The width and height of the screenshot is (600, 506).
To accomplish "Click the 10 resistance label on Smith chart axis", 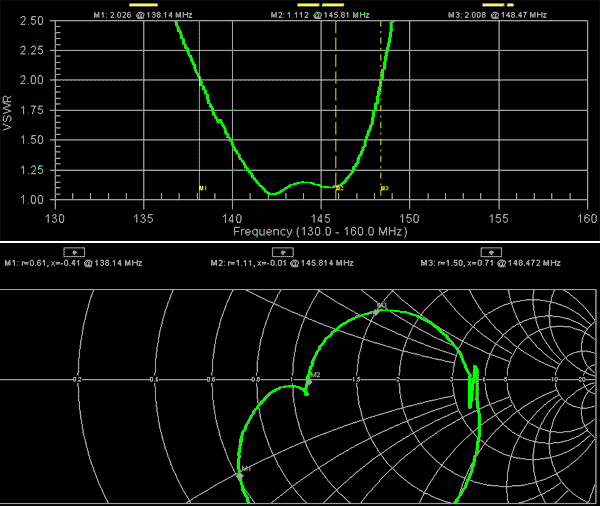I will [x=554, y=379].
